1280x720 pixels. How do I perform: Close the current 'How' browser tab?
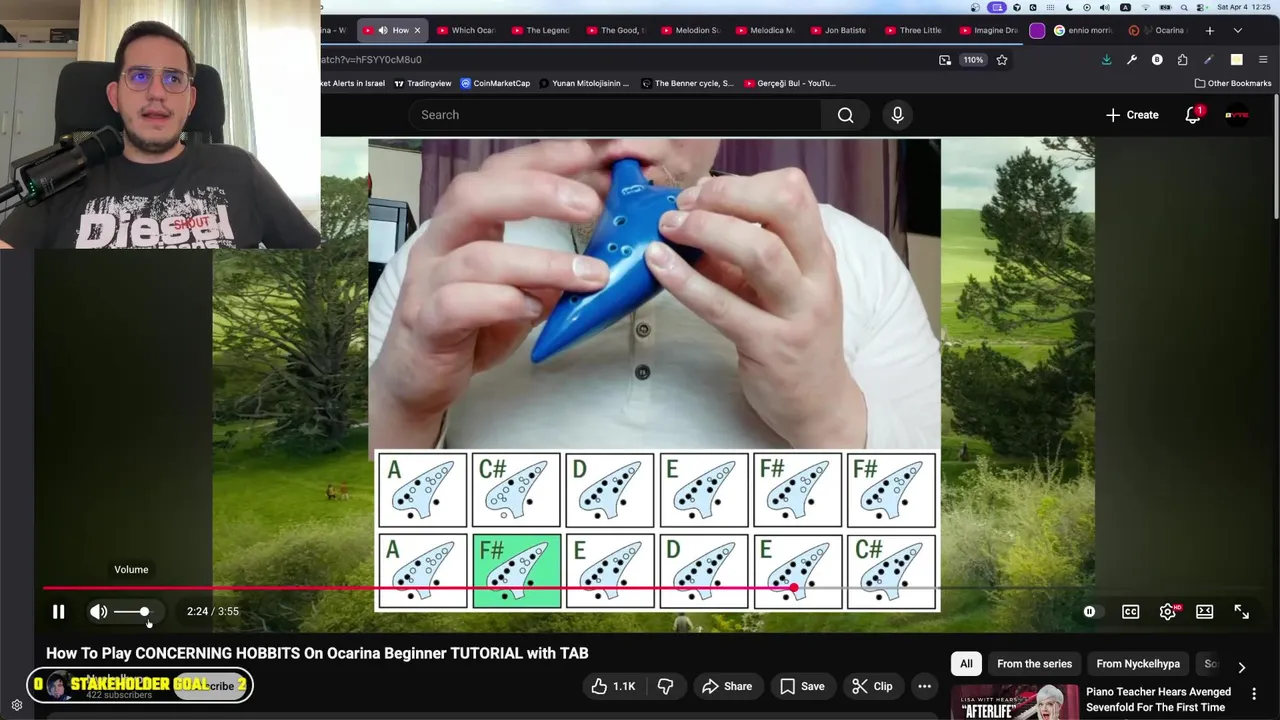[417, 30]
